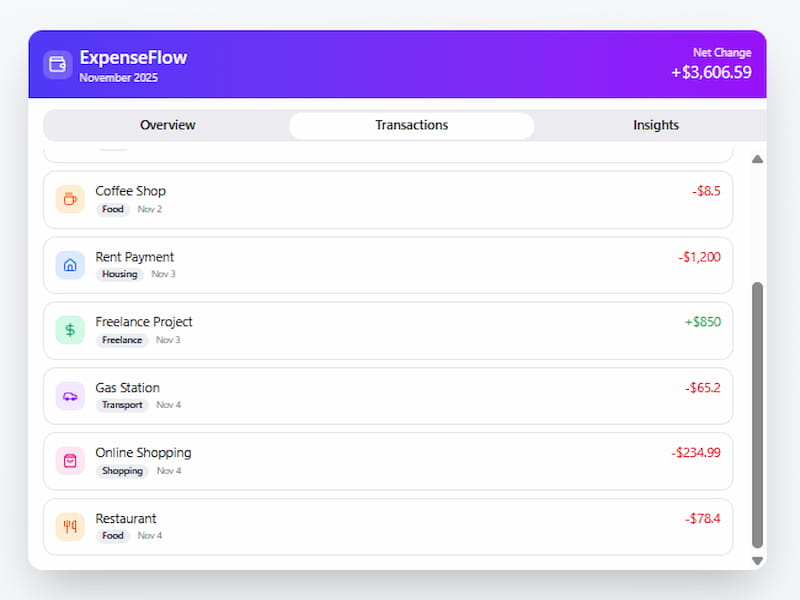Click the car icon next to Gas Station
The height and width of the screenshot is (600, 800).
click(69, 395)
